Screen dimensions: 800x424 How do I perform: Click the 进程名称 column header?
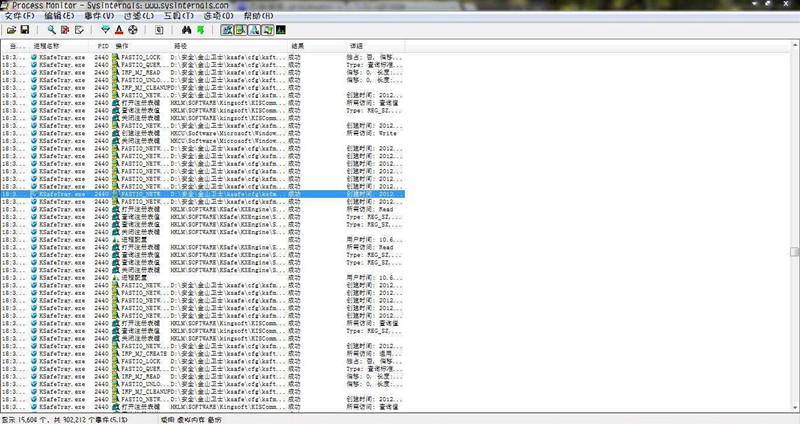coord(60,46)
